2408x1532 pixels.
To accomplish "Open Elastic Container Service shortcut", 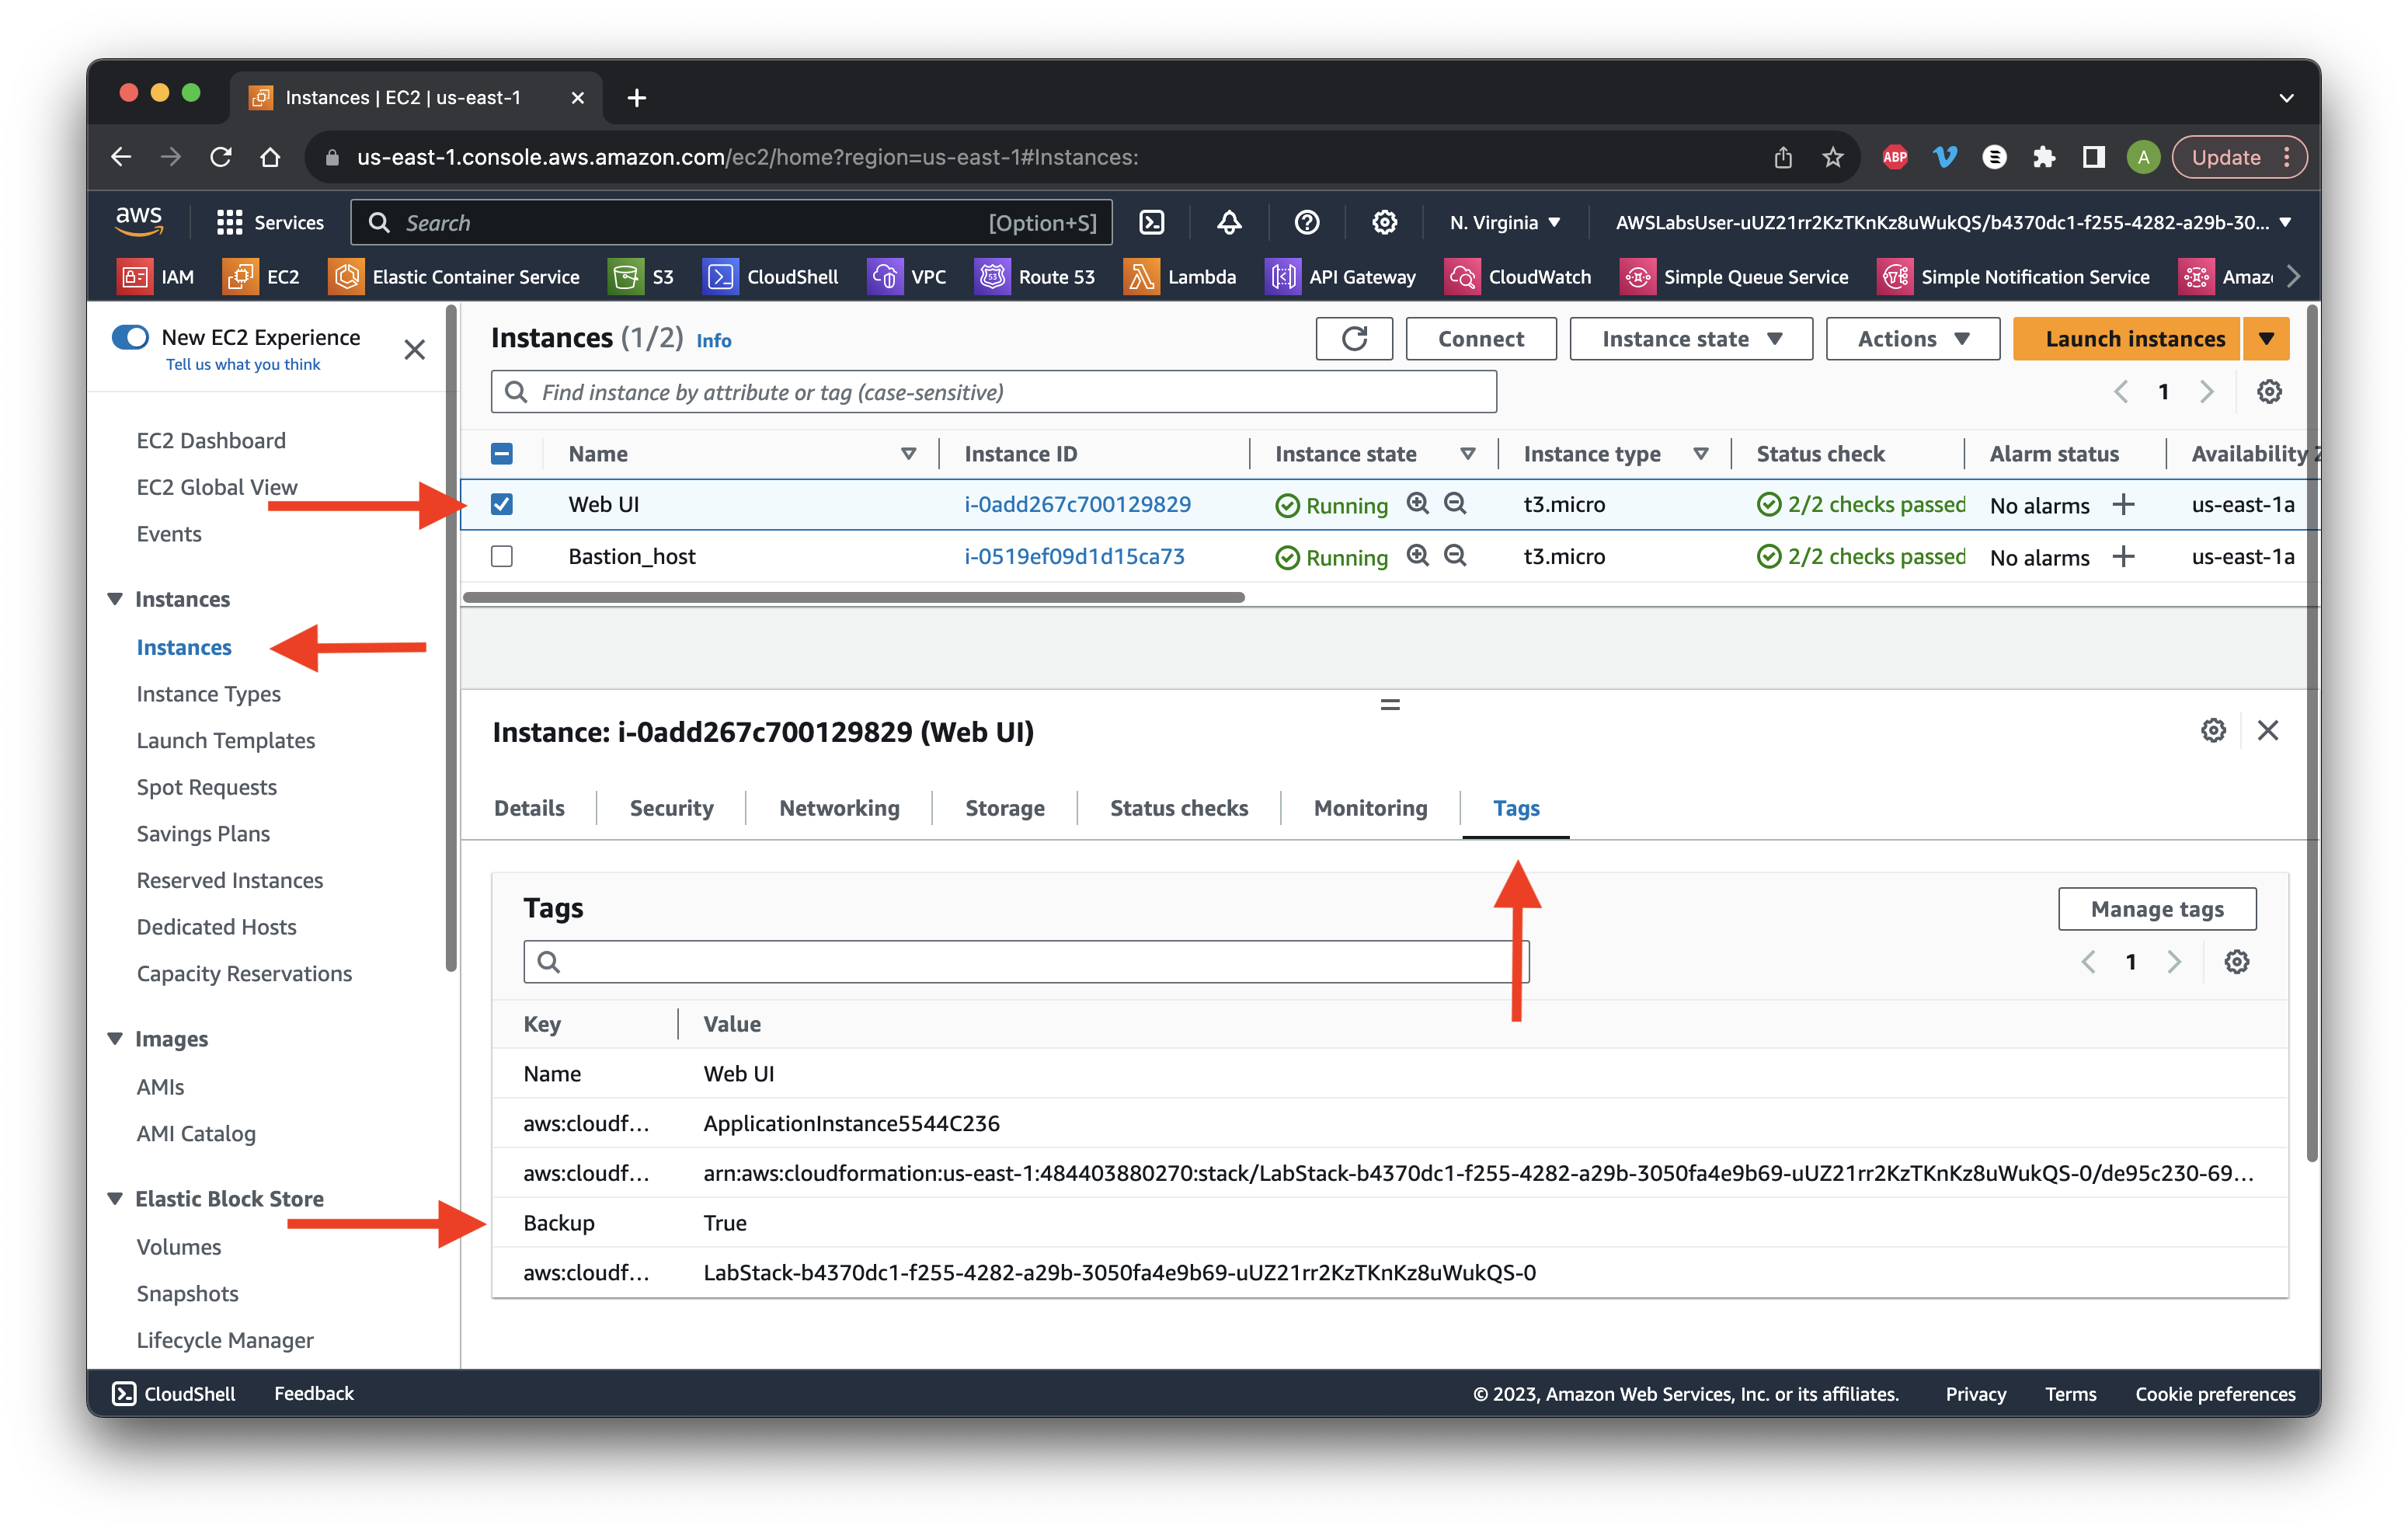I will coord(454,277).
